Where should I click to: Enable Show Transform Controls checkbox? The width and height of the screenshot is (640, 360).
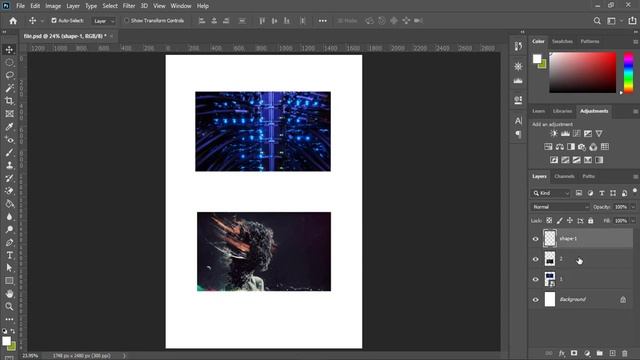pyautogui.click(x=127, y=20)
